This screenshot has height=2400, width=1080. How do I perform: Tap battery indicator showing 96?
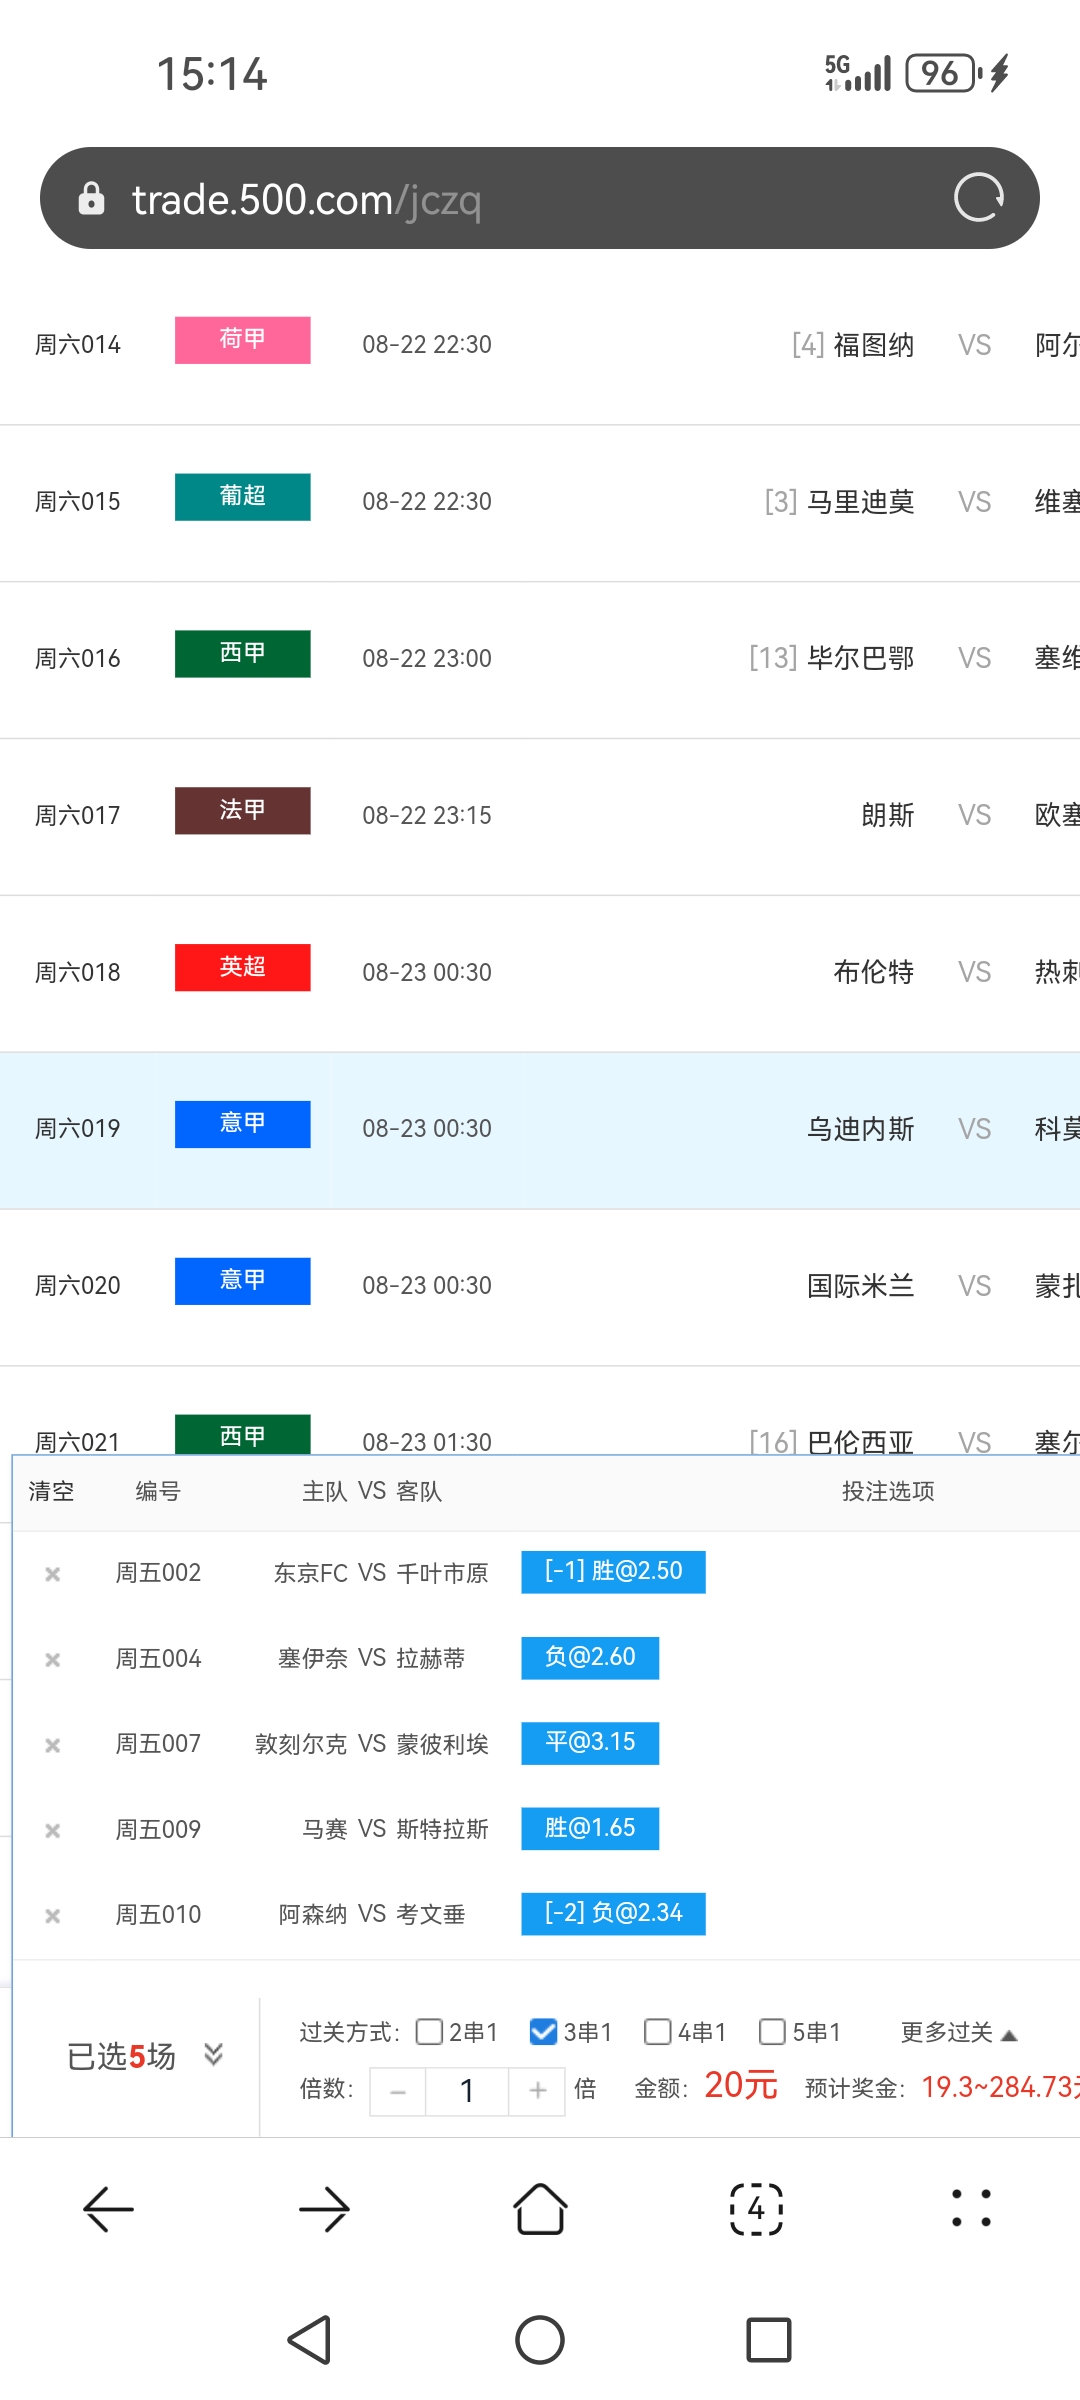(946, 73)
